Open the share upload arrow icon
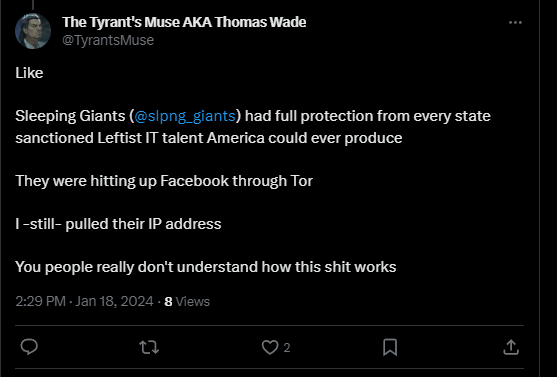The width and height of the screenshot is (557, 377). [x=511, y=347]
